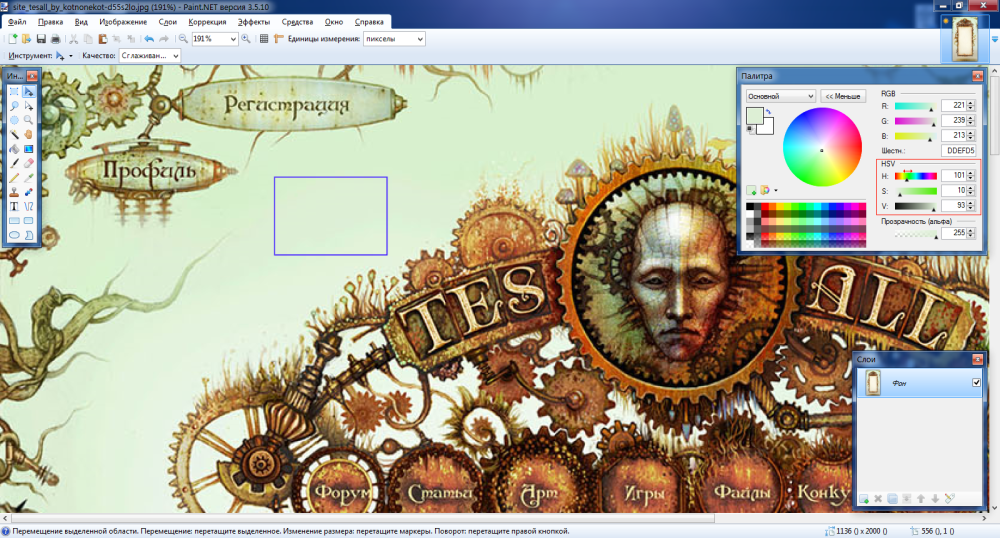Click the Print toolbar icon

[x=55, y=39]
